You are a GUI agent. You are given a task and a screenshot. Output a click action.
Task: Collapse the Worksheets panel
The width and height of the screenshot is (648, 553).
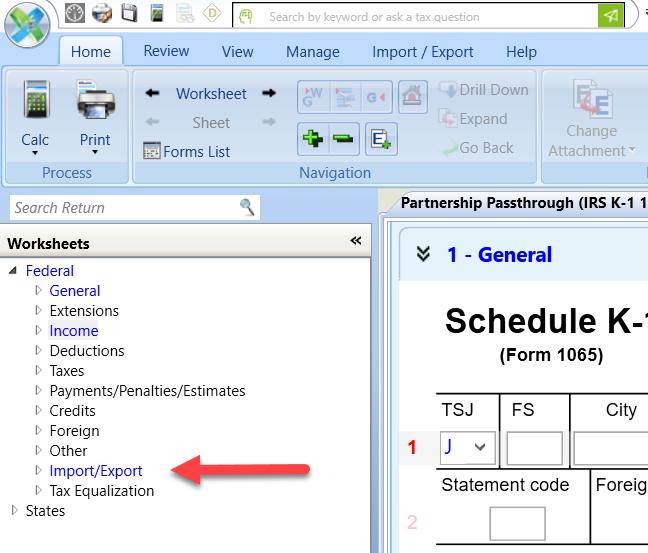click(x=355, y=242)
